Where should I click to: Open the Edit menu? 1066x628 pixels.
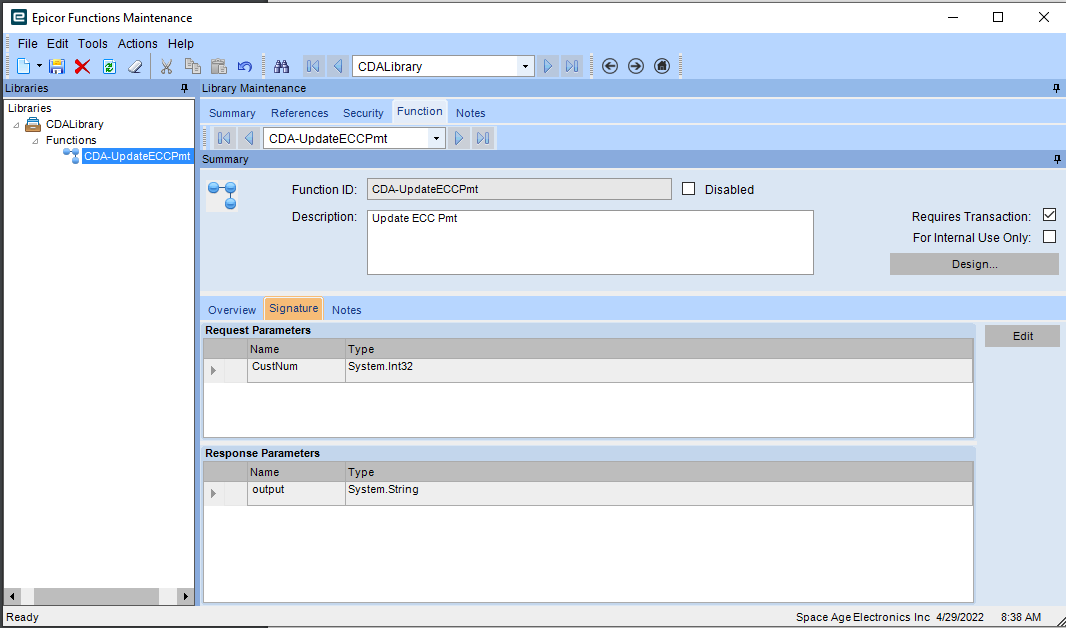tap(58, 43)
